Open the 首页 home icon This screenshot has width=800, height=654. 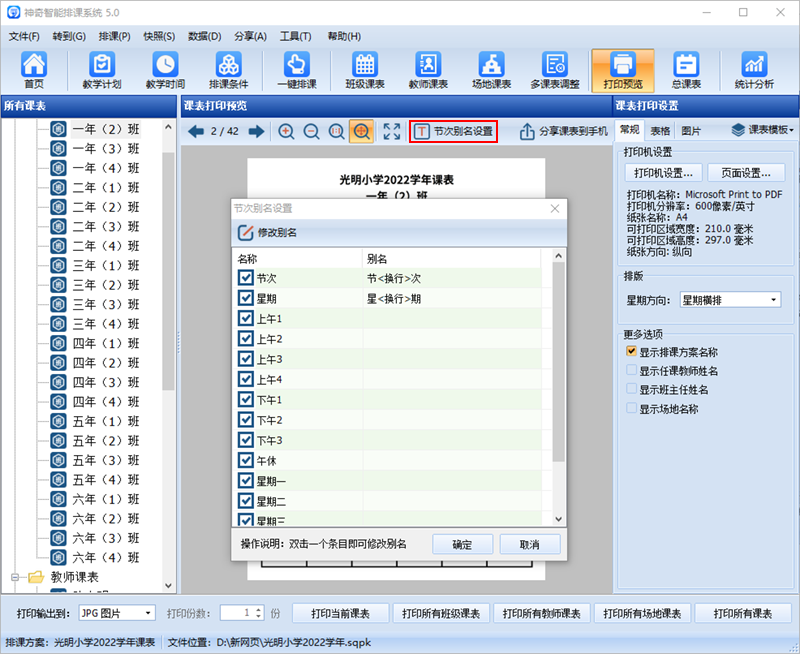pyautogui.click(x=34, y=70)
